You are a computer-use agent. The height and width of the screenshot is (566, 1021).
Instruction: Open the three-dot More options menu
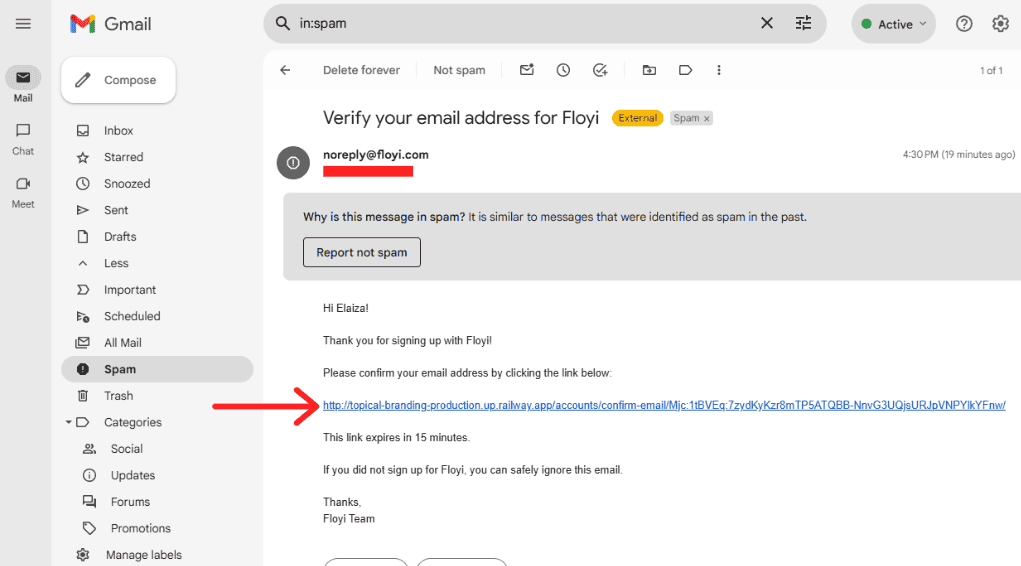pyautogui.click(x=719, y=70)
